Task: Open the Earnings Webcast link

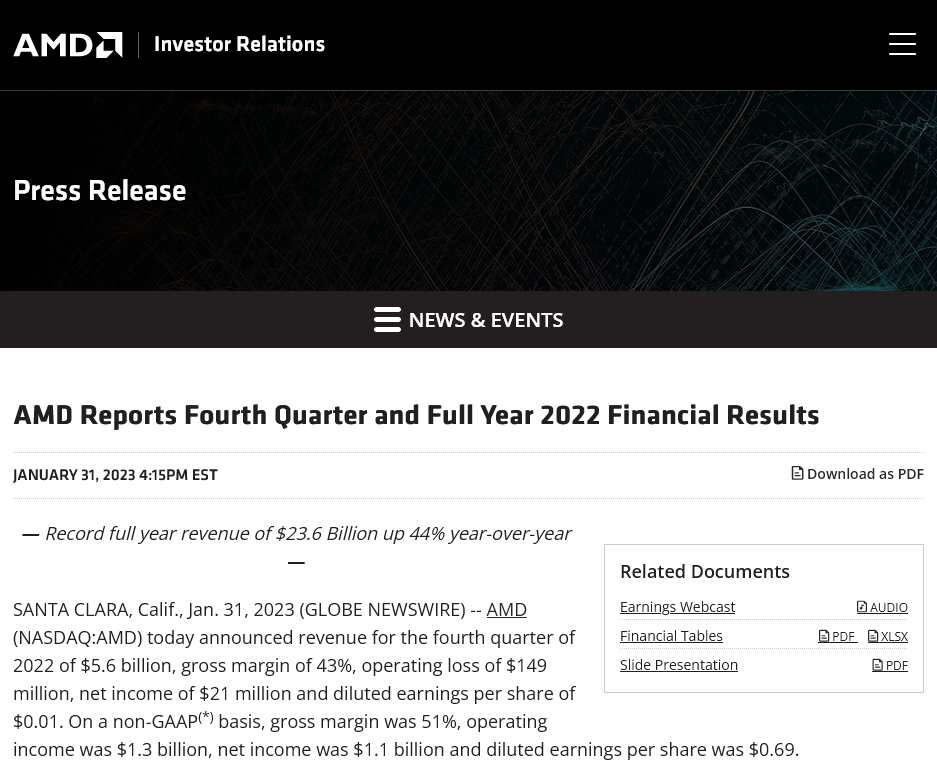Action: (x=677, y=607)
